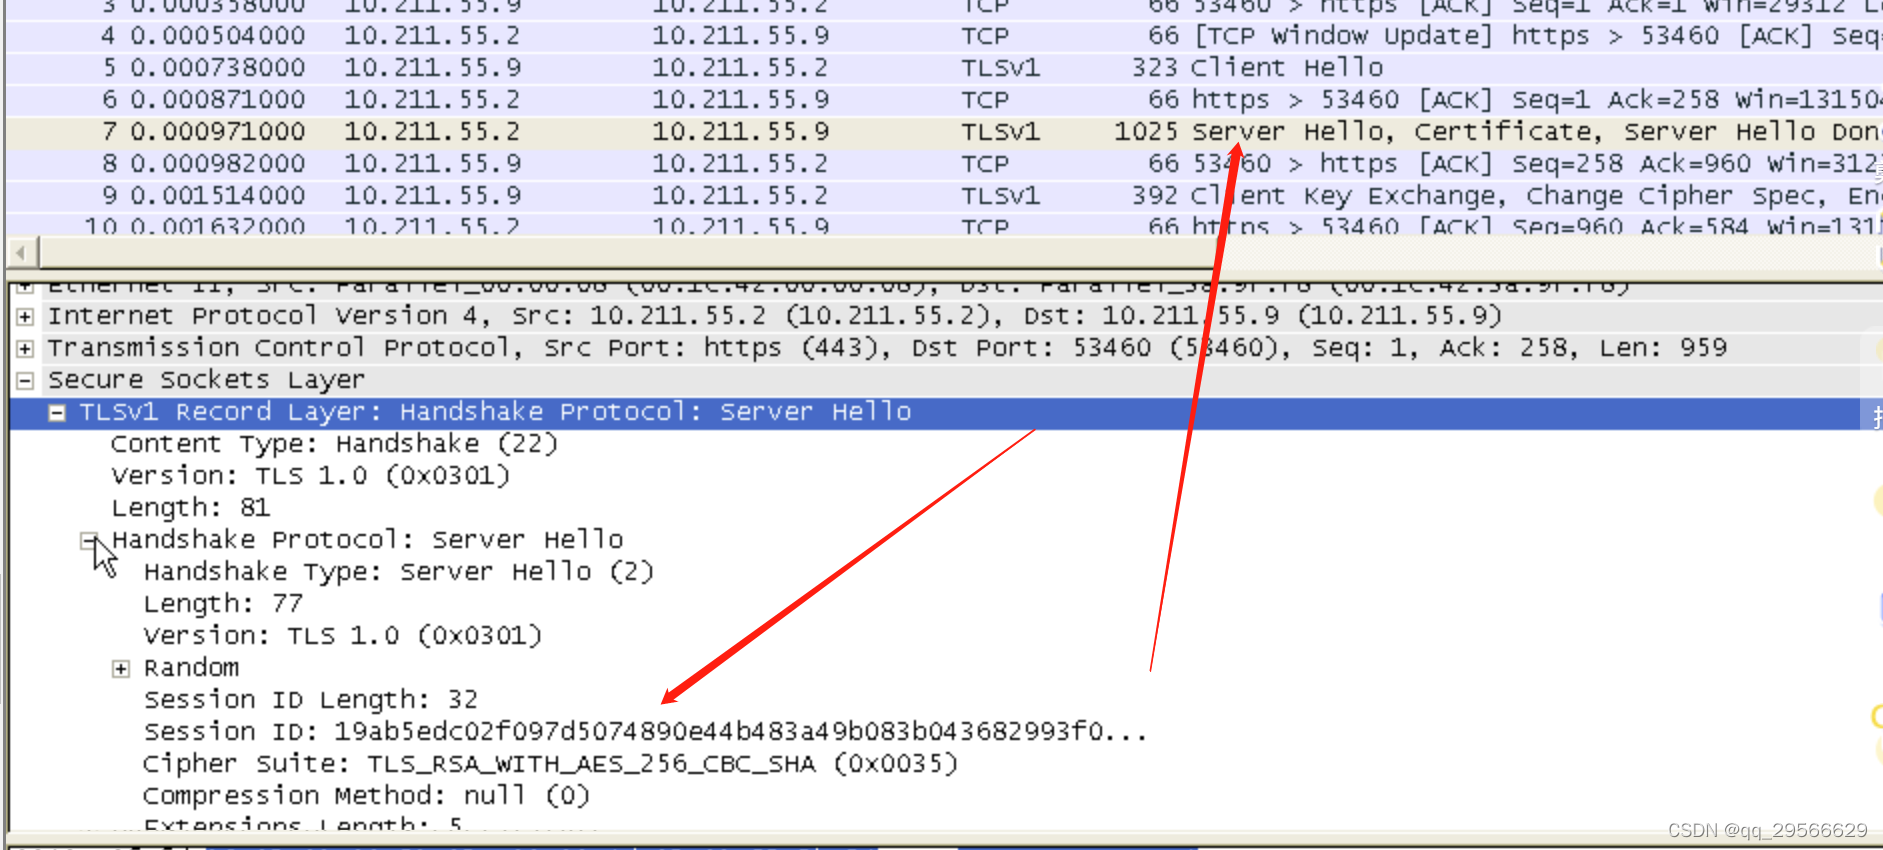Image resolution: width=1883 pixels, height=850 pixels.
Task: Expand the Internet Protocol Version 4 node
Action: pos(25,317)
